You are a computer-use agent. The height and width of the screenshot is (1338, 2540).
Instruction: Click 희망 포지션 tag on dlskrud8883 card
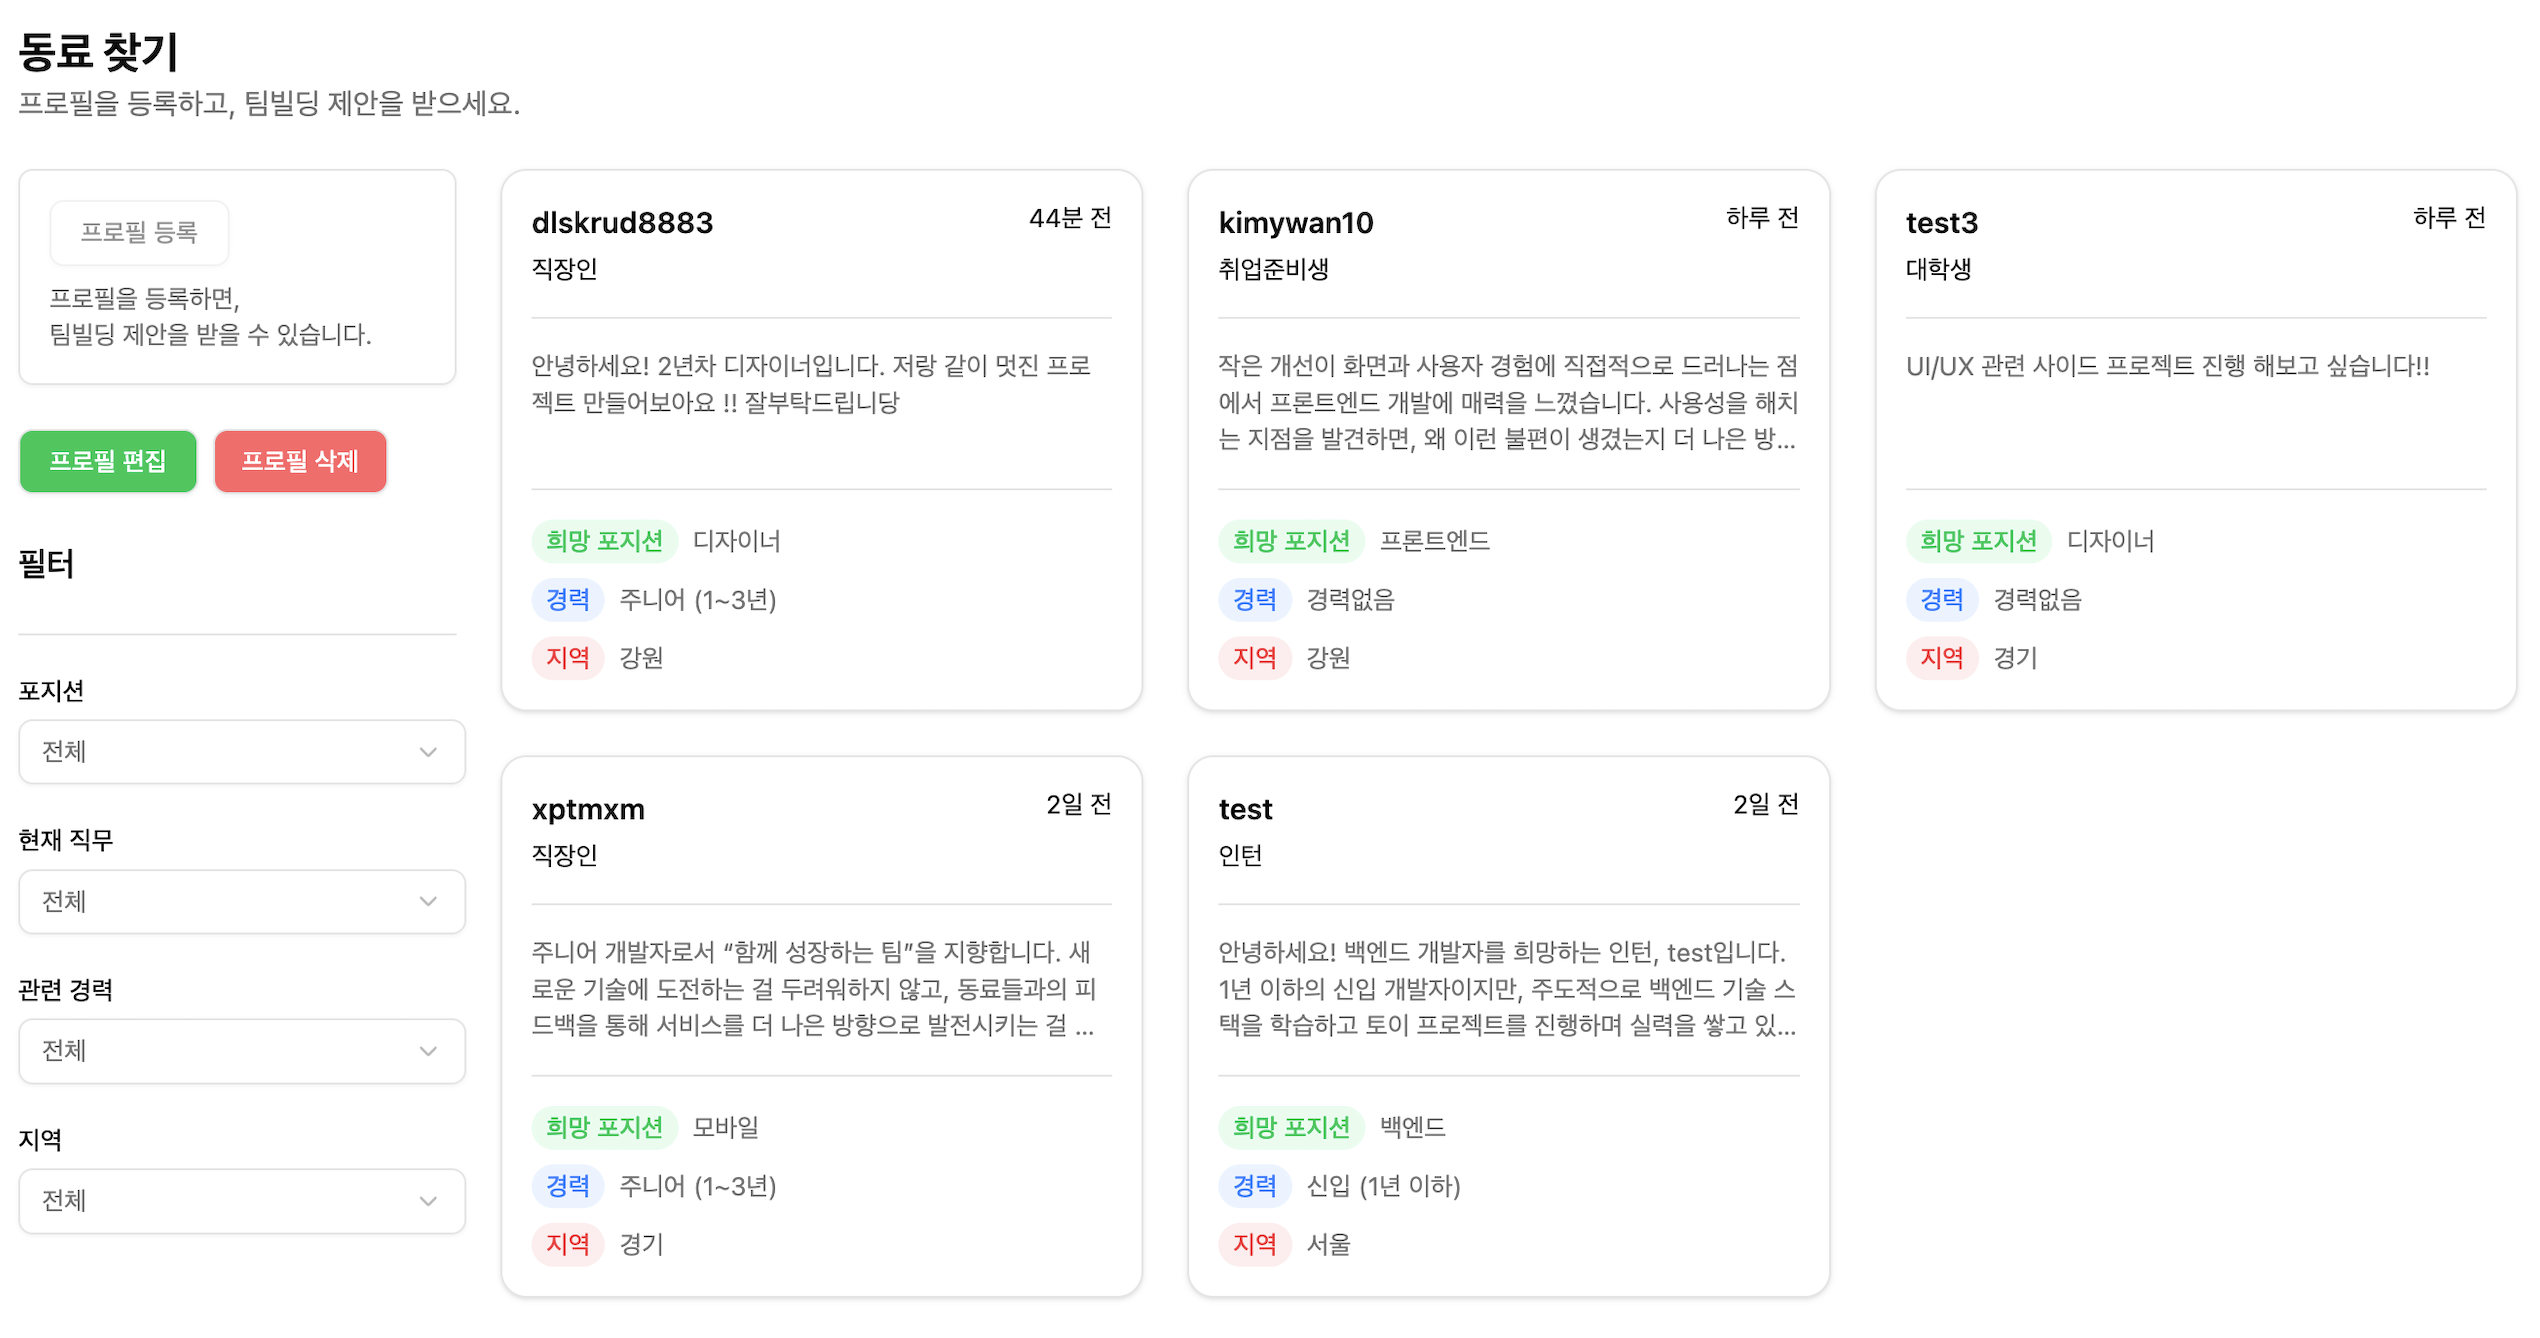604,541
